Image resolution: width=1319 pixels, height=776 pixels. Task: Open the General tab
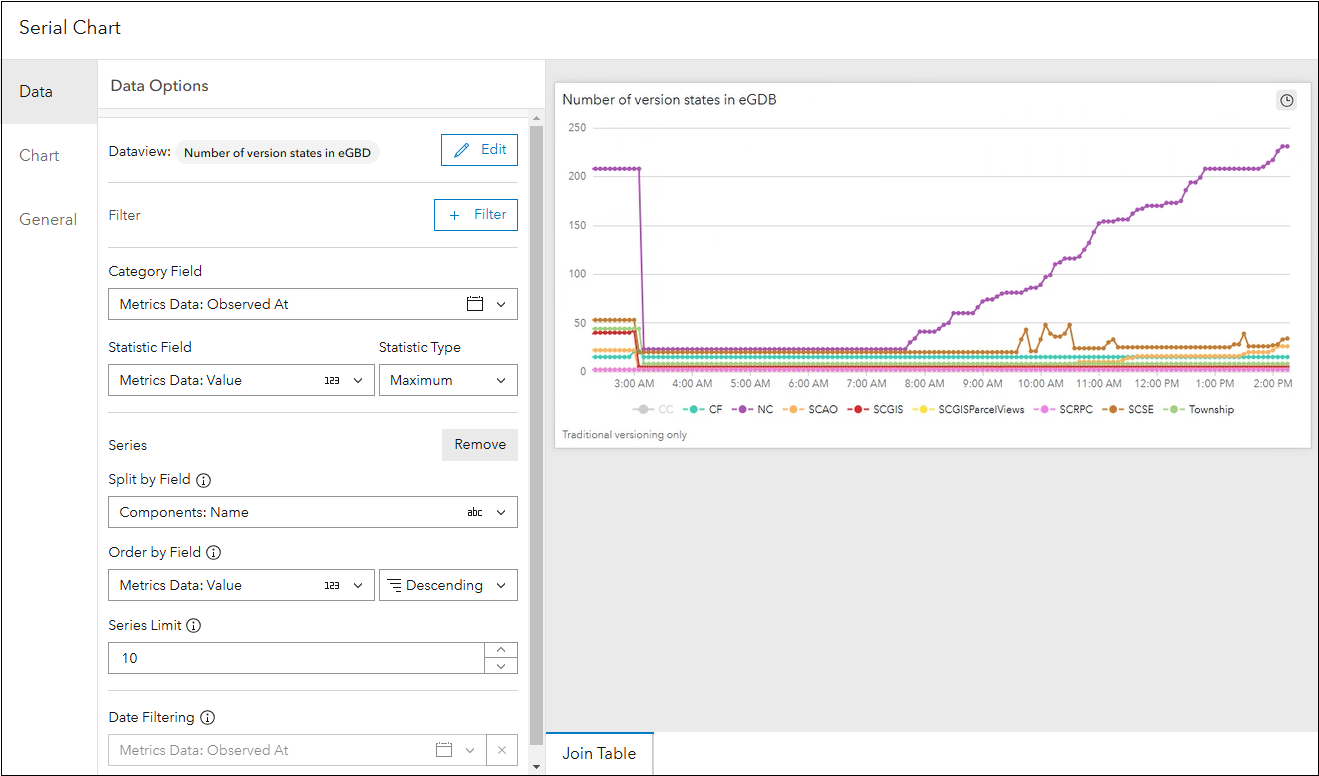click(48, 220)
